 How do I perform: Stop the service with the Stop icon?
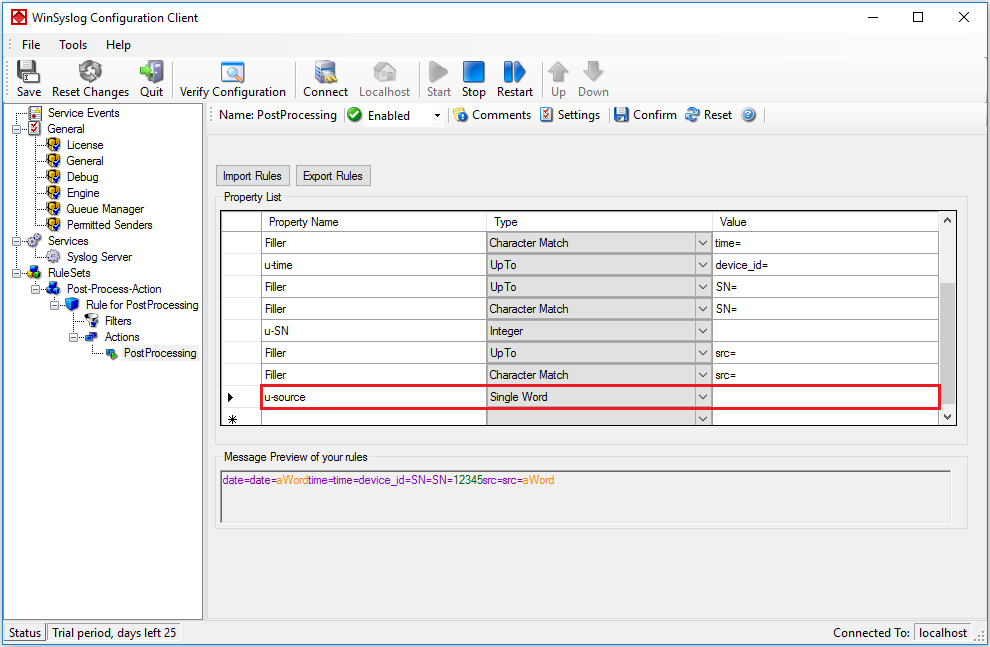[x=474, y=79]
